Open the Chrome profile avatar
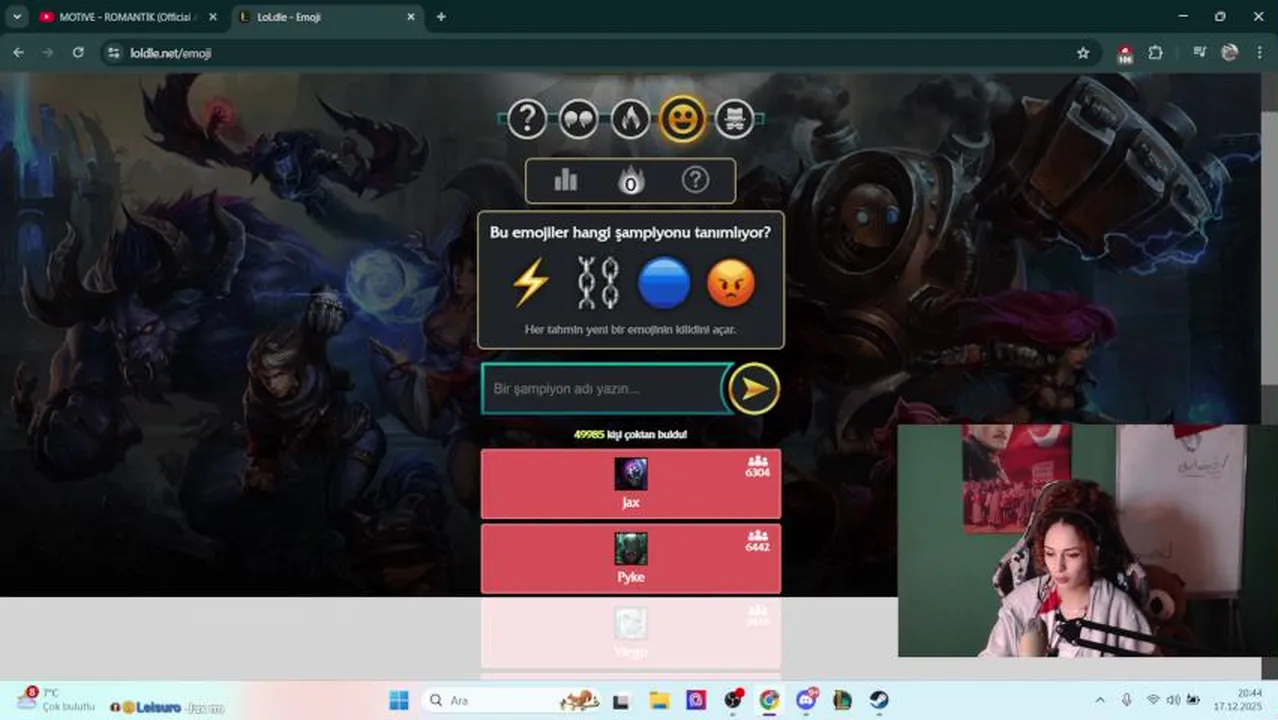The height and width of the screenshot is (720, 1278). click(x=1230, y=53)
